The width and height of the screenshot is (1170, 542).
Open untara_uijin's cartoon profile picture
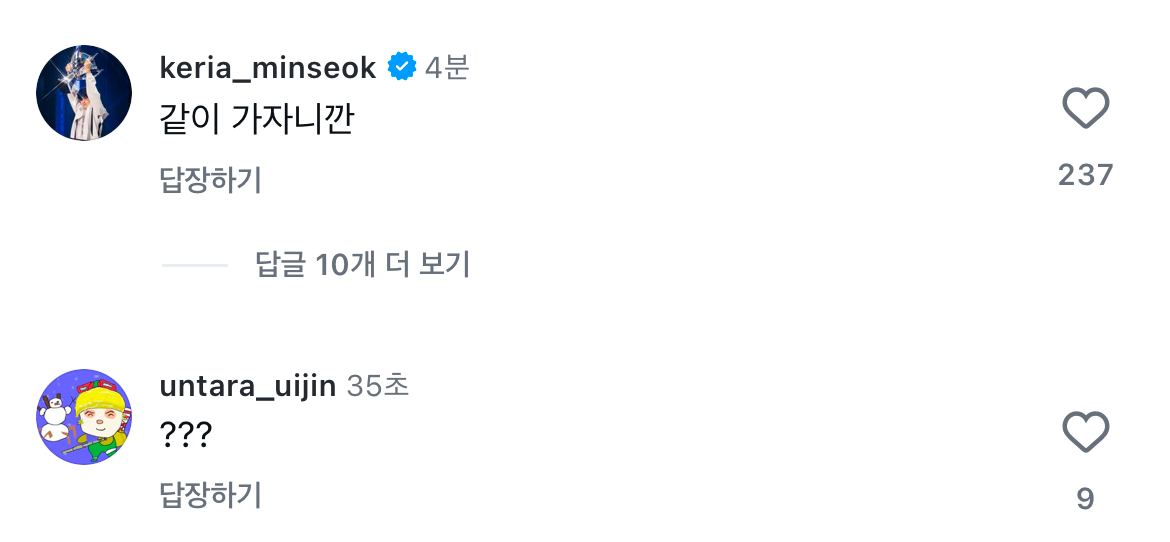pos(84,417)
